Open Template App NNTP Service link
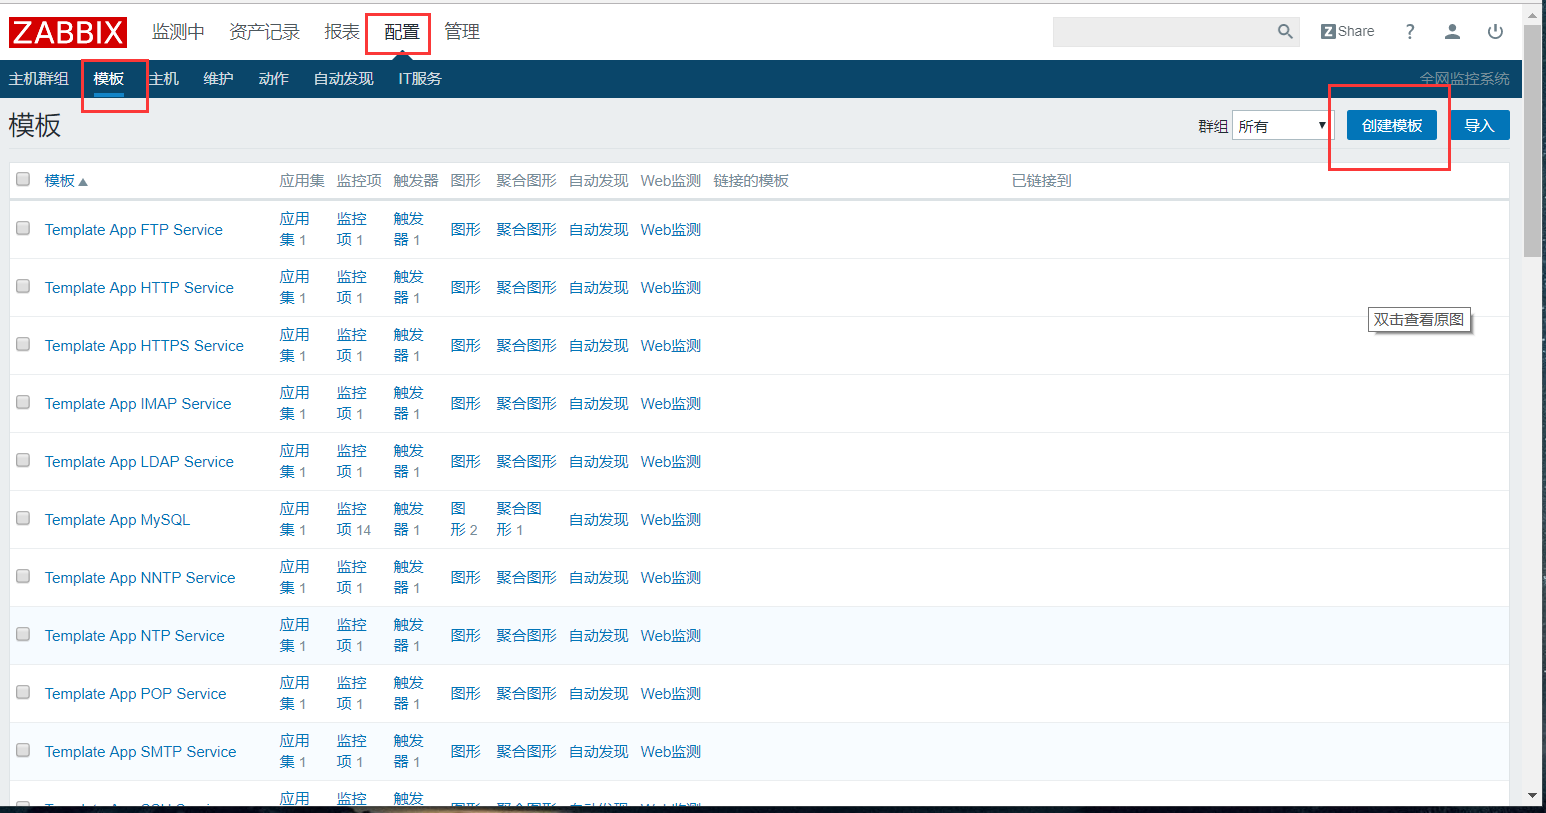 [x=140, y=578]
